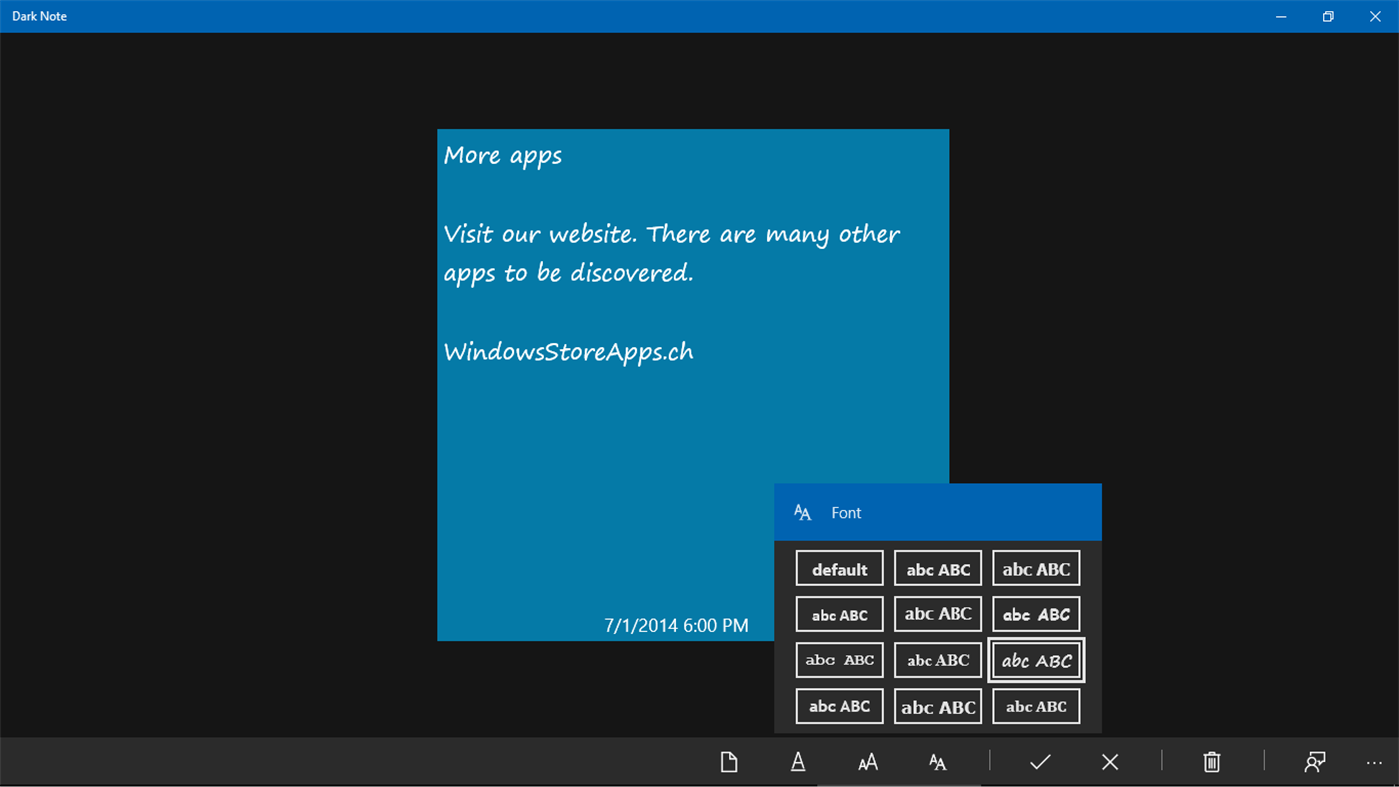Image resolution: width=1399 pixels, height=787 pixels.
Task: Pick the last font in the grid
Action: [1035, 705]
